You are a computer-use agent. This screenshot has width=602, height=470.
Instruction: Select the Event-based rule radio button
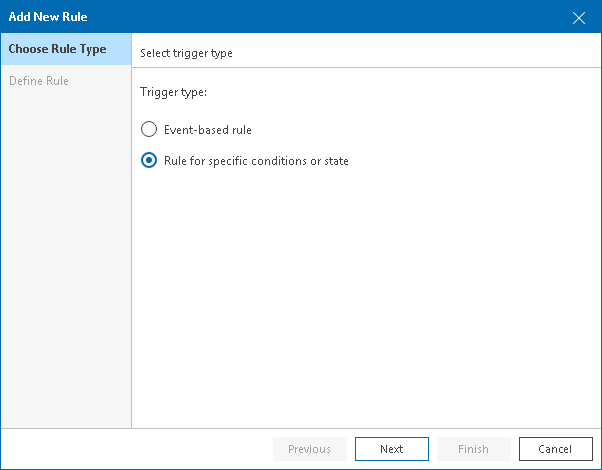point(149,129)
